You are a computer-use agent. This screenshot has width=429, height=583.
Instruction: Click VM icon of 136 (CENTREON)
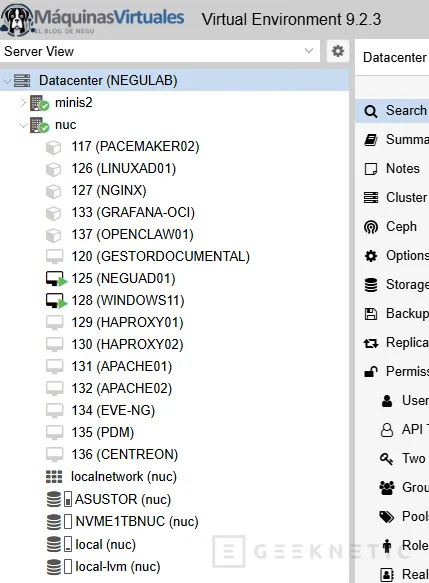tap(54, 454)
